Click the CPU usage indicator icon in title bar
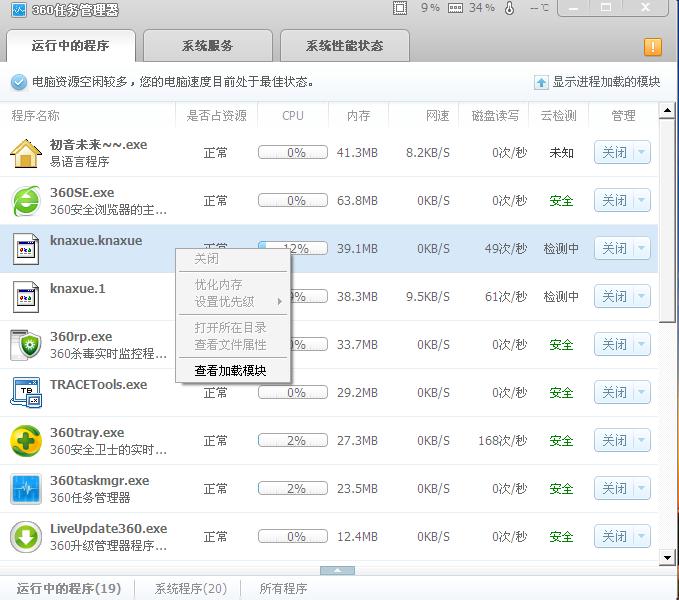This screenshot has width=679, height=600. 400,8
